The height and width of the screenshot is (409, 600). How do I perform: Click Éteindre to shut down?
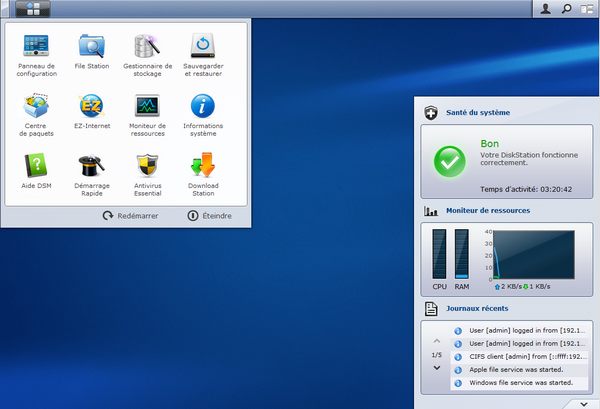tap(210, 216)
